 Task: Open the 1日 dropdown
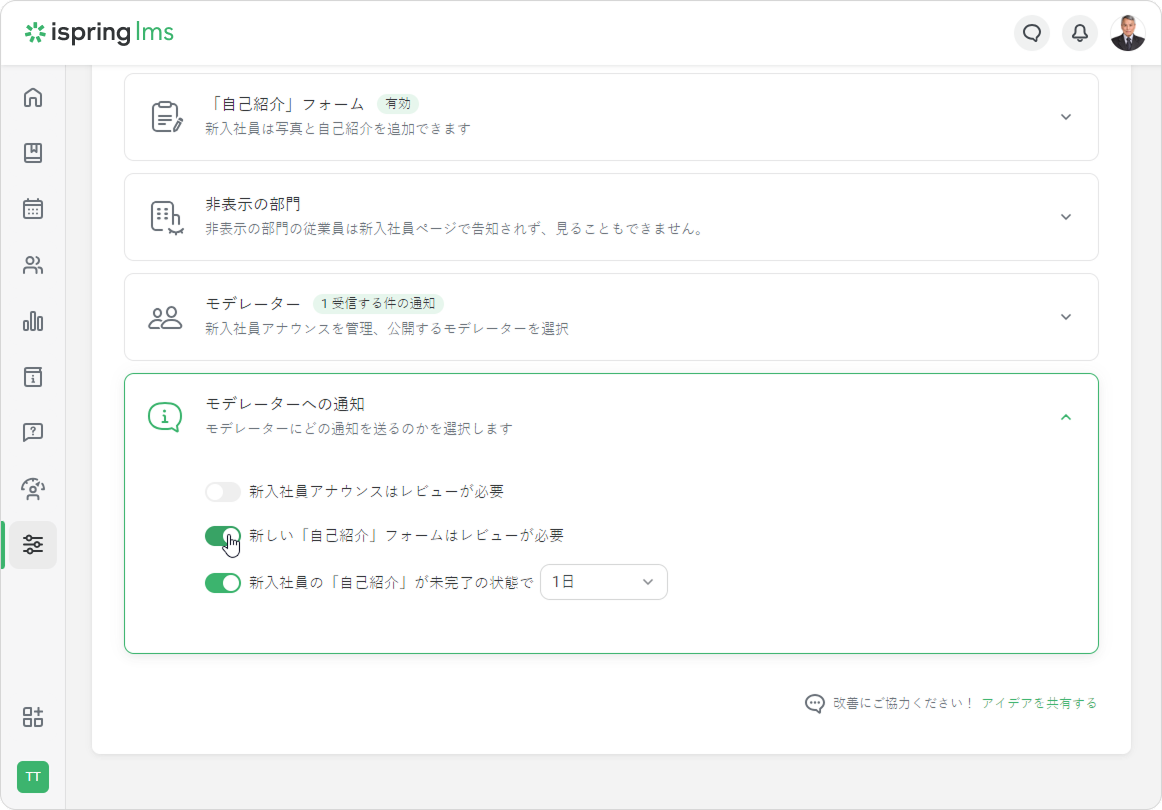(x=603, y=582)
